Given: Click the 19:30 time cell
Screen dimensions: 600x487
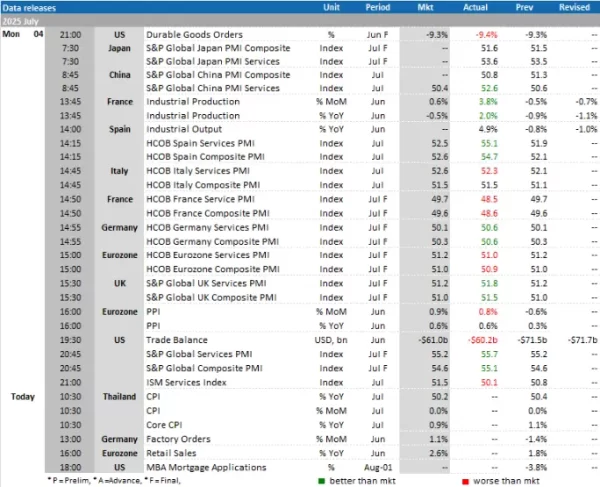Looking at the screenshot, I should pyautogui.click(x=70, y=340).
